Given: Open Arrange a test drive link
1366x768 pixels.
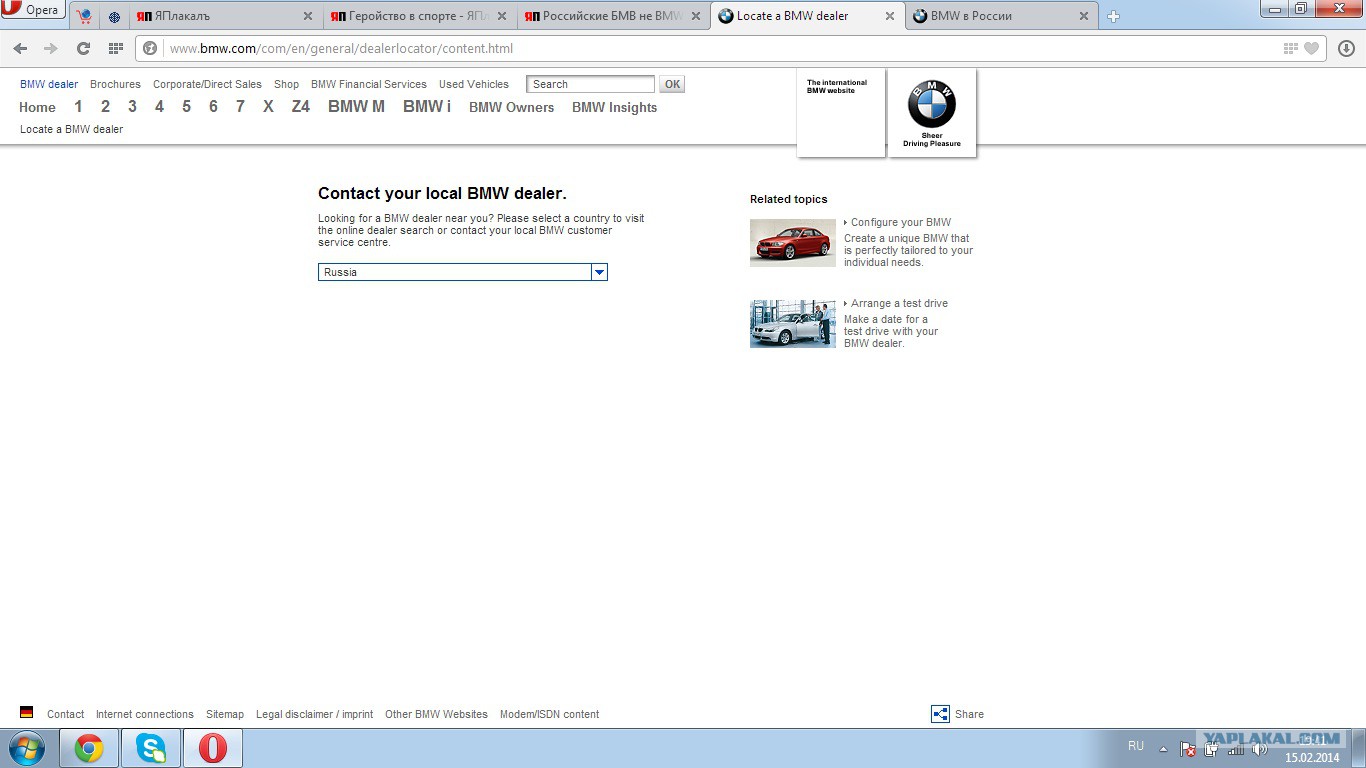Looking at the screenshot, I should click(x=899, y=303).
